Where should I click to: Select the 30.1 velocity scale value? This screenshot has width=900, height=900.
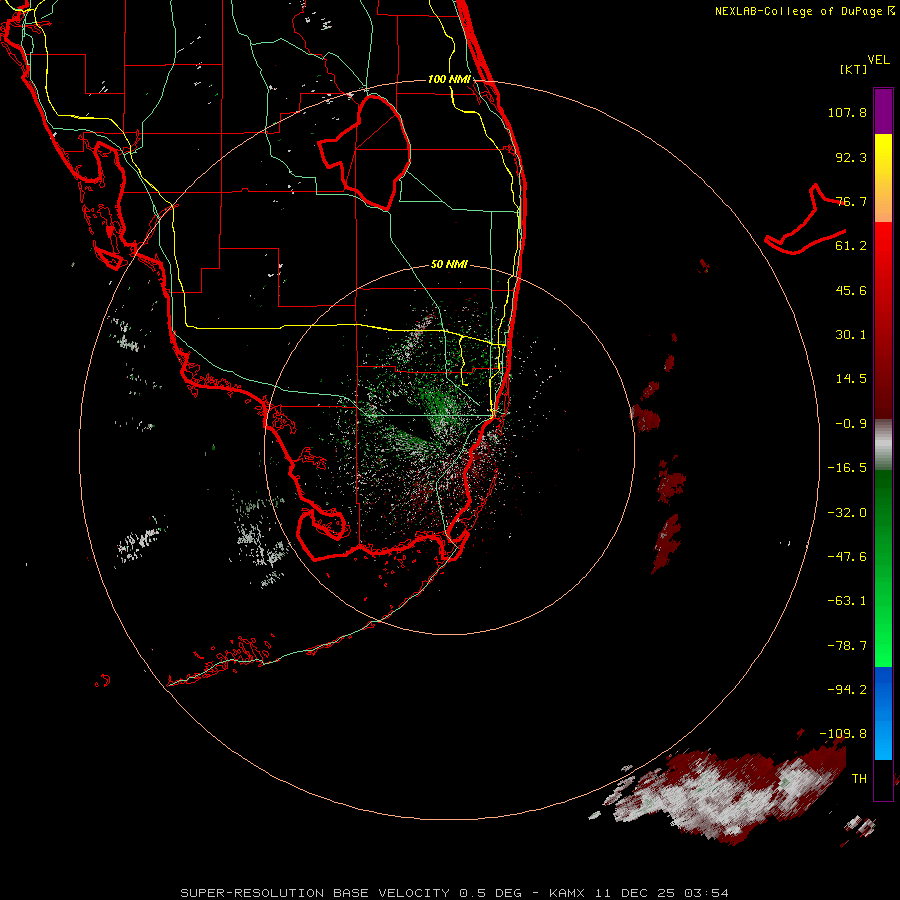(x=851, y=335)
